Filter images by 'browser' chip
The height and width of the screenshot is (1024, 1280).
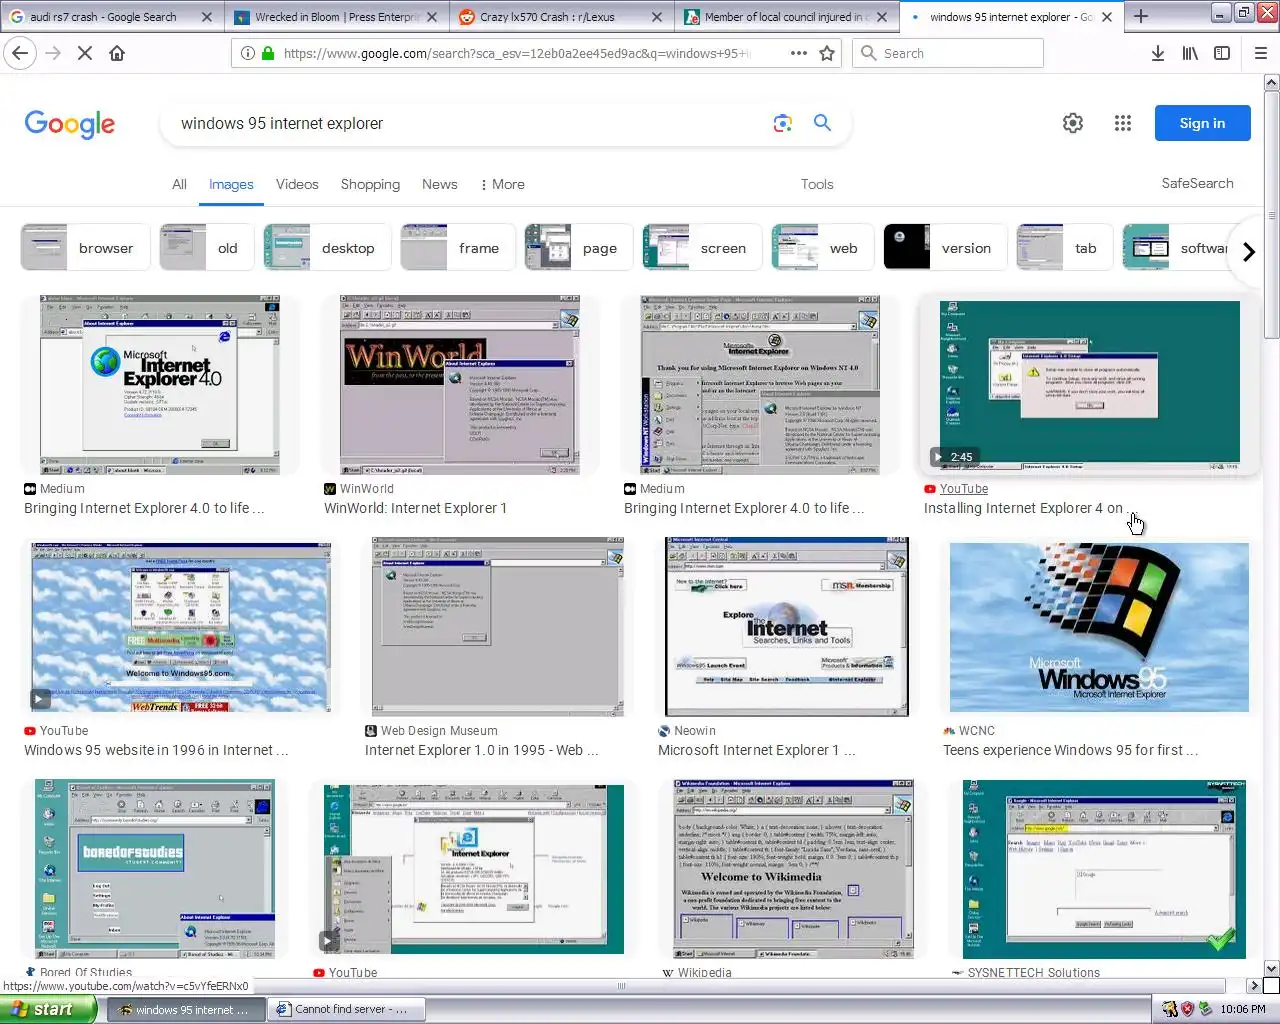pyautogui.click(x=85, y=248)
